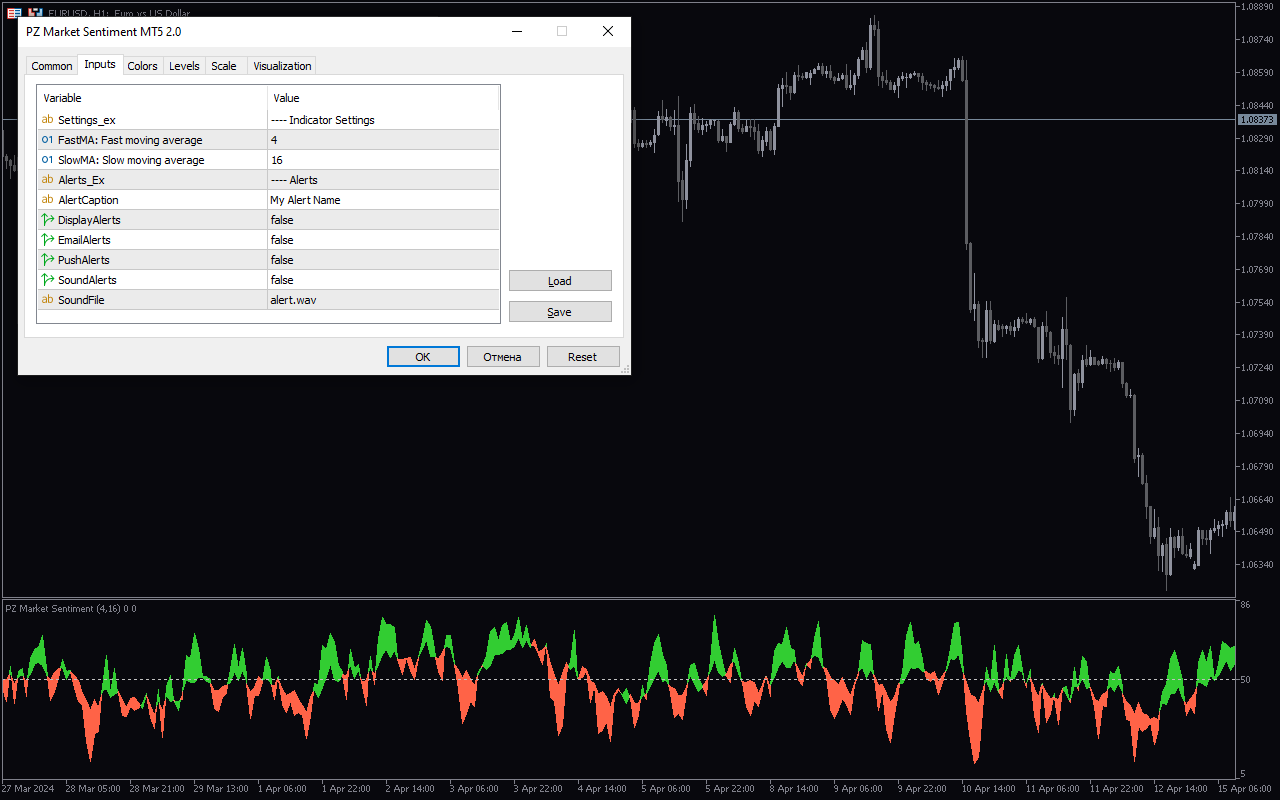Open the Levels tab
Screen dimensions: 1280x800
point(184,66)
